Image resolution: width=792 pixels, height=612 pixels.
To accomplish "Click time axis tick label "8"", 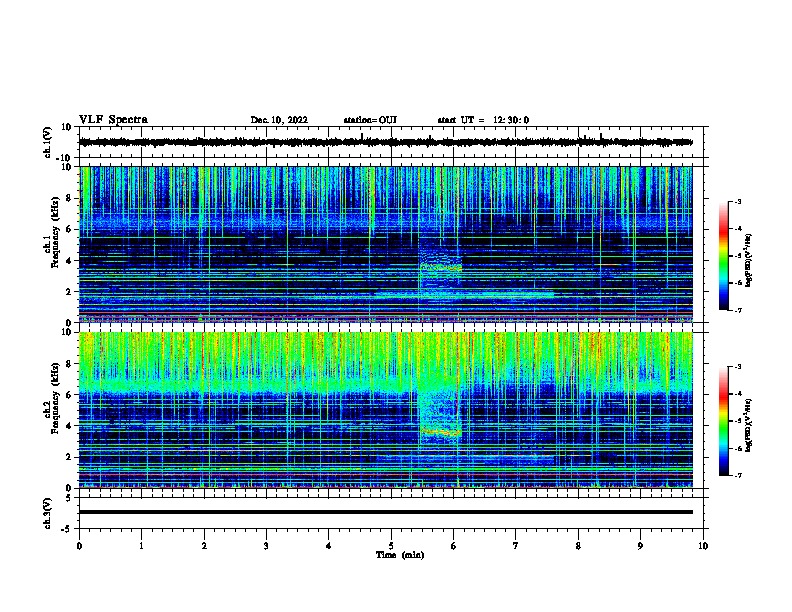I will click(x=578, y=546).
